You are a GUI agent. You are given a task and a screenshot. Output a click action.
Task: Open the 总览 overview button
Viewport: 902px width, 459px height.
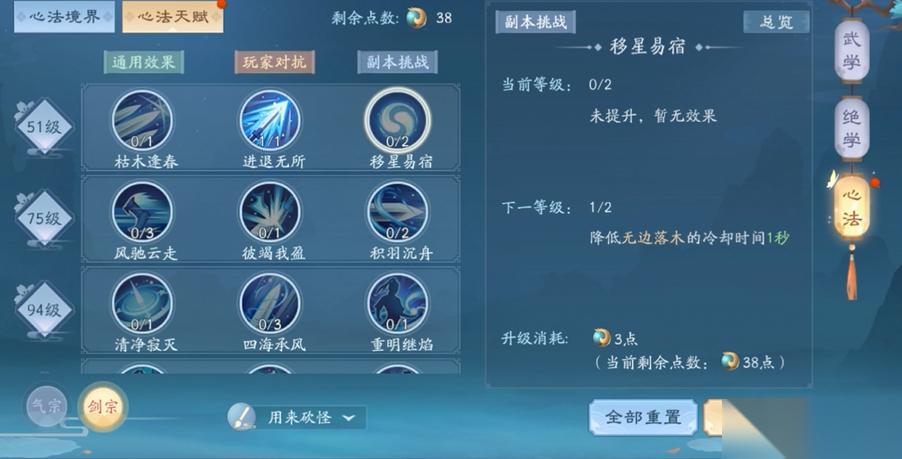(x=776, y=22)
